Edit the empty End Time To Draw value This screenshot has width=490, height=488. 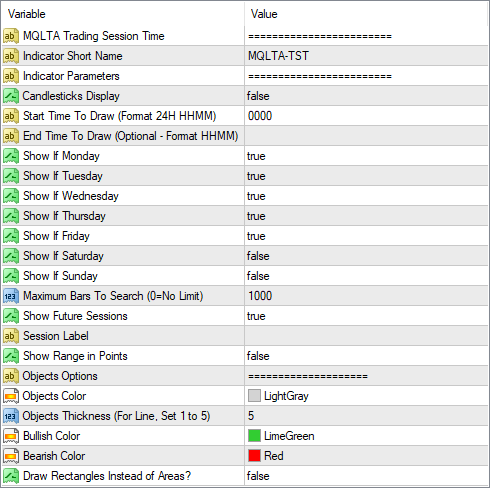(366, 136)
